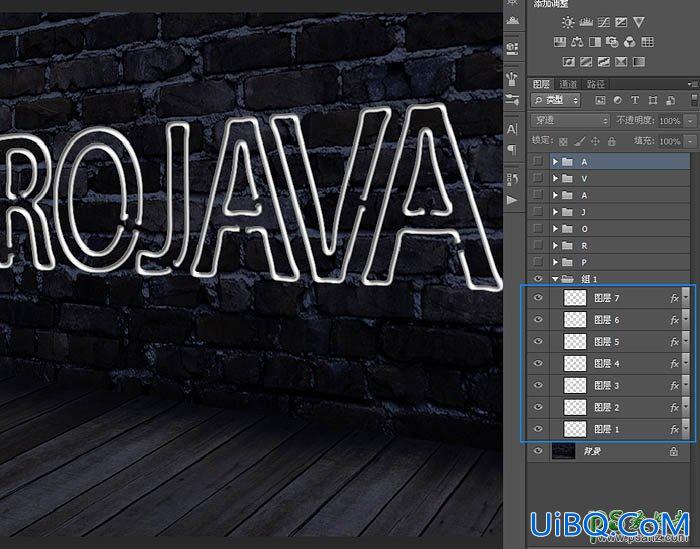Image resolution: width=700 pixels, height=549 pixels.
Task: Show the V group via visibility box
Action: click(x=538, y=178)
